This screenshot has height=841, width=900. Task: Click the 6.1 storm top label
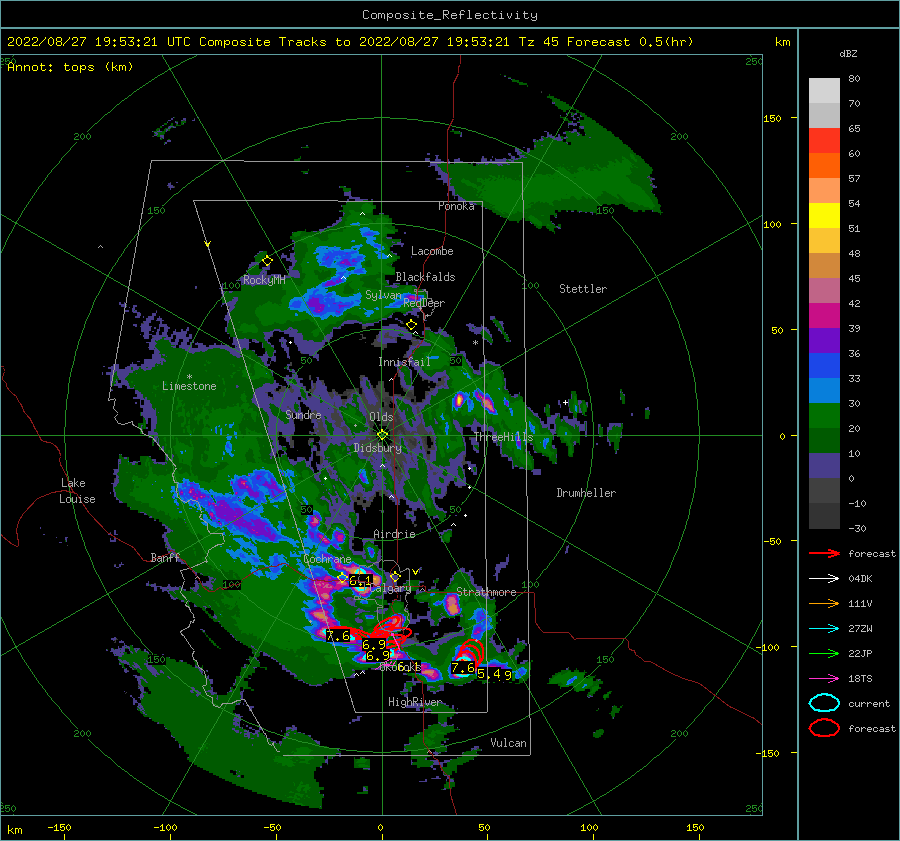point(360,580)
